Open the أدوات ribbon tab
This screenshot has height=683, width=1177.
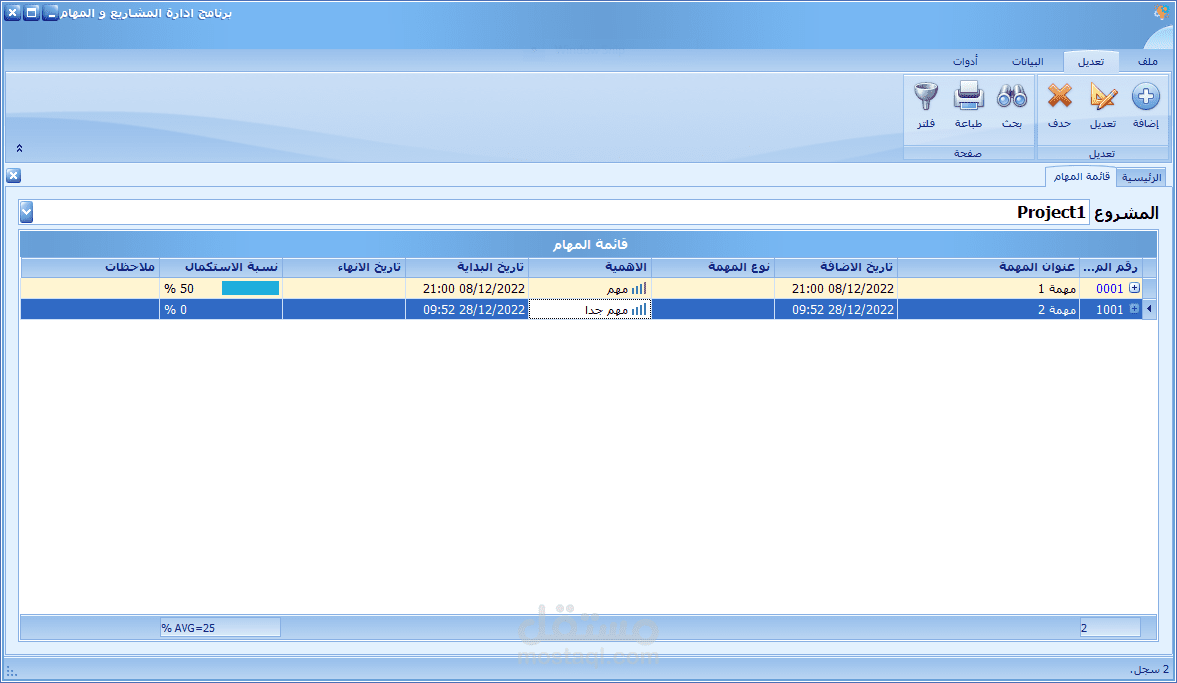coord(965,62)
